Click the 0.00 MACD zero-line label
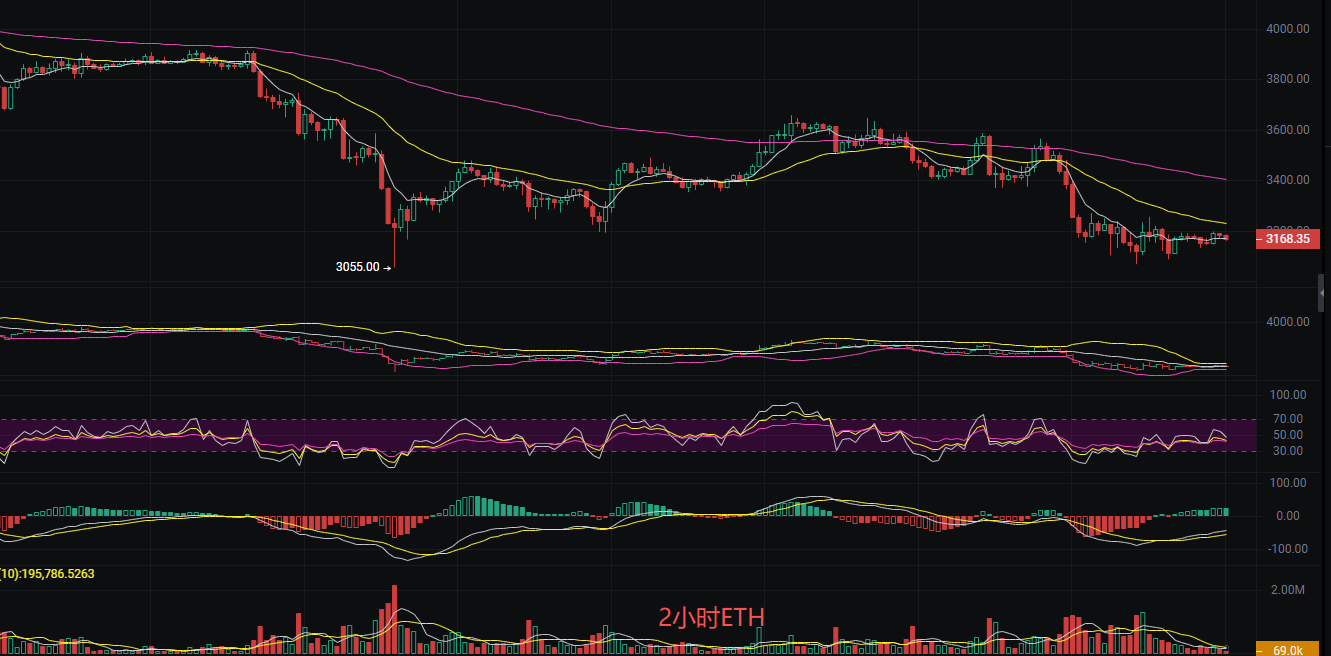 1286,516
